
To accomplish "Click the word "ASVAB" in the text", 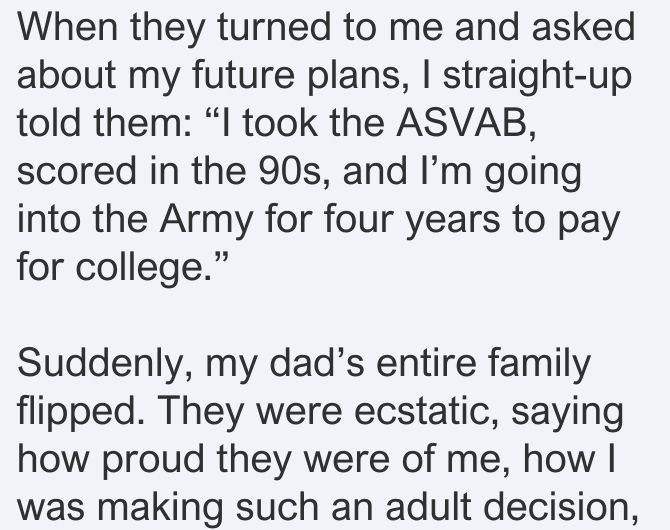I will coord(463,123).
